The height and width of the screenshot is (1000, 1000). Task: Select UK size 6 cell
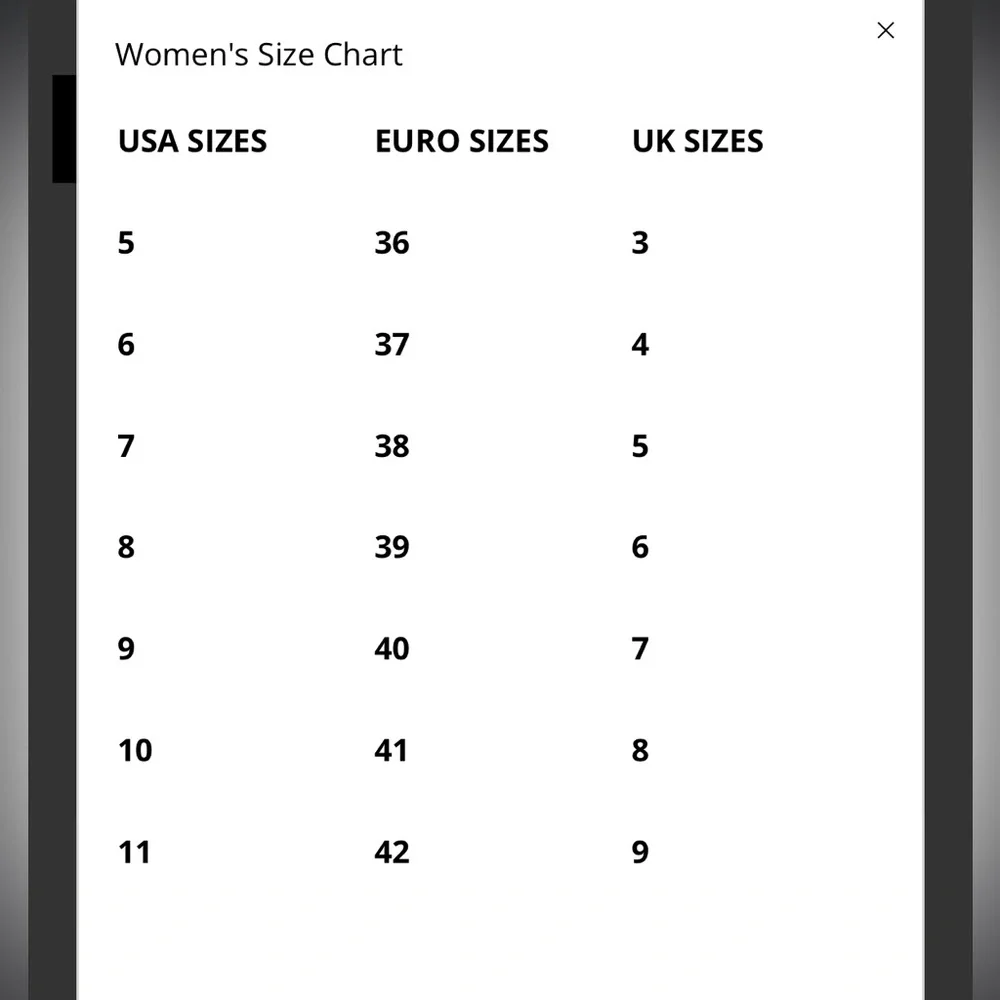click(640, 547)
